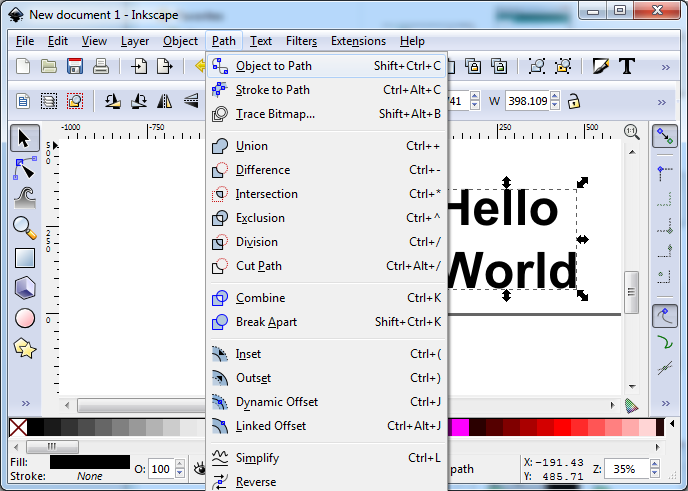Open the Object menu
This screenshot has width=688, height=491.
(180, 41)
